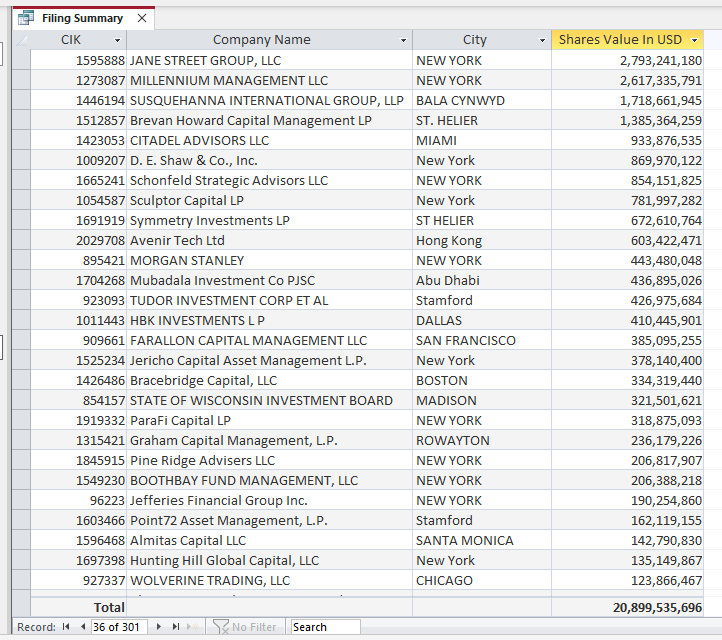Click shares value 933,876,535
The height and width of the screenshot is (640, 722).
666,140
